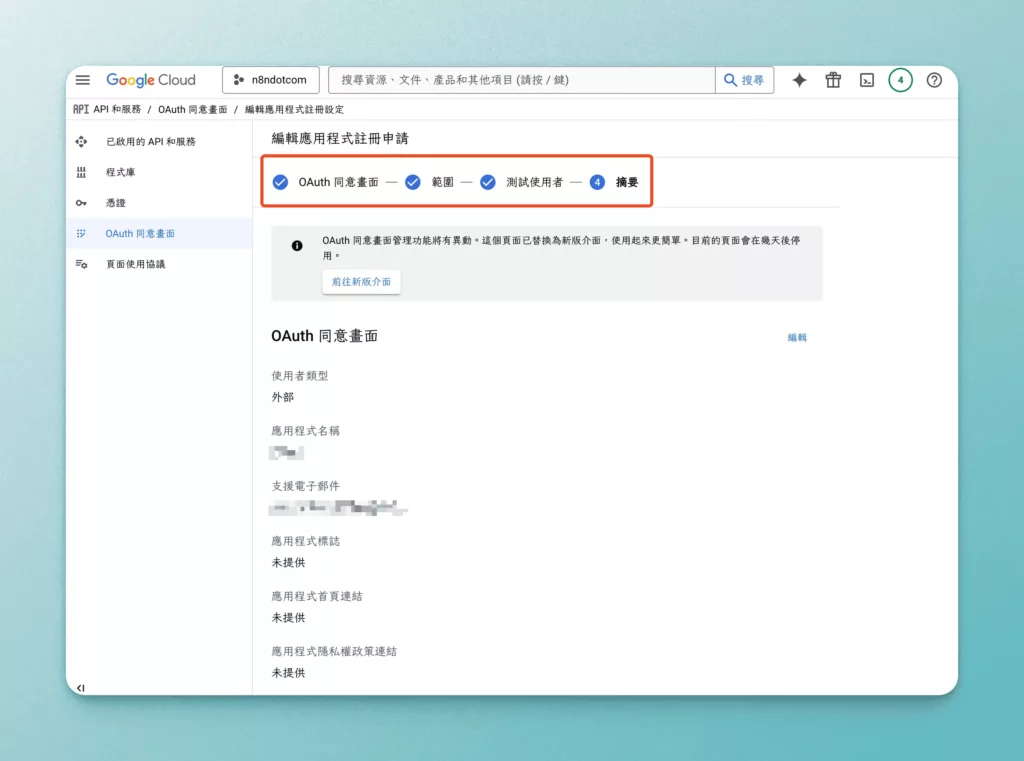Viewport: 1024px width, 761px height.
Task: Click the library grid icon
Action: pyautogui.click(x=81, y=172)
